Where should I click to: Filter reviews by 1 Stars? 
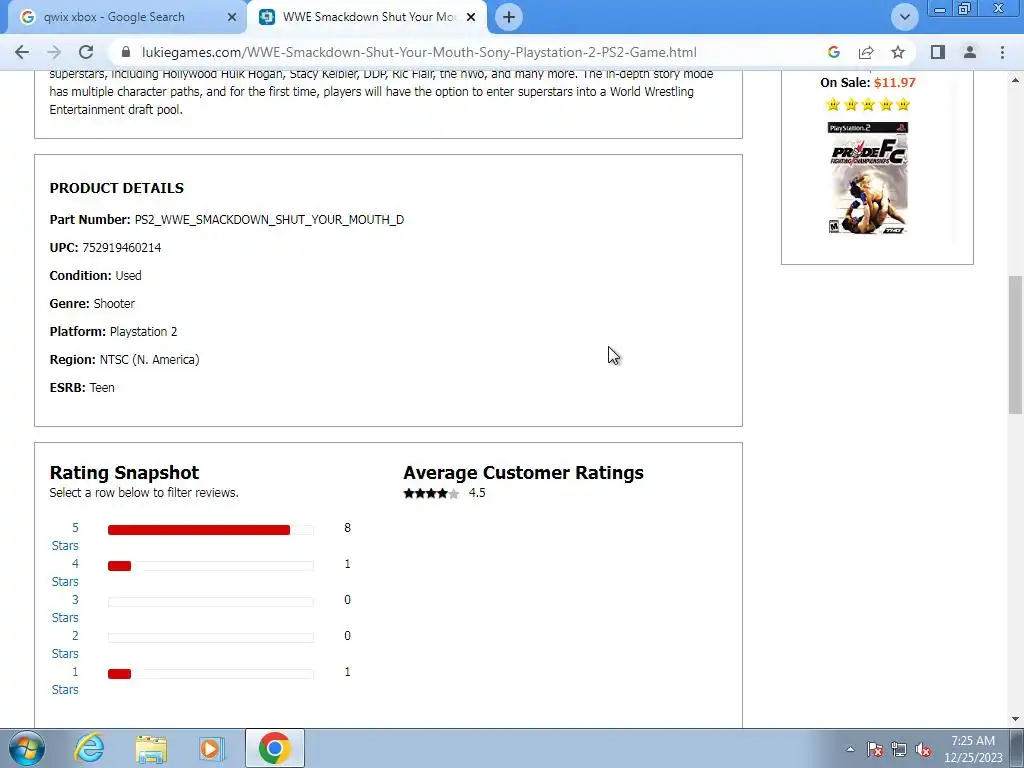pos(65,680)
